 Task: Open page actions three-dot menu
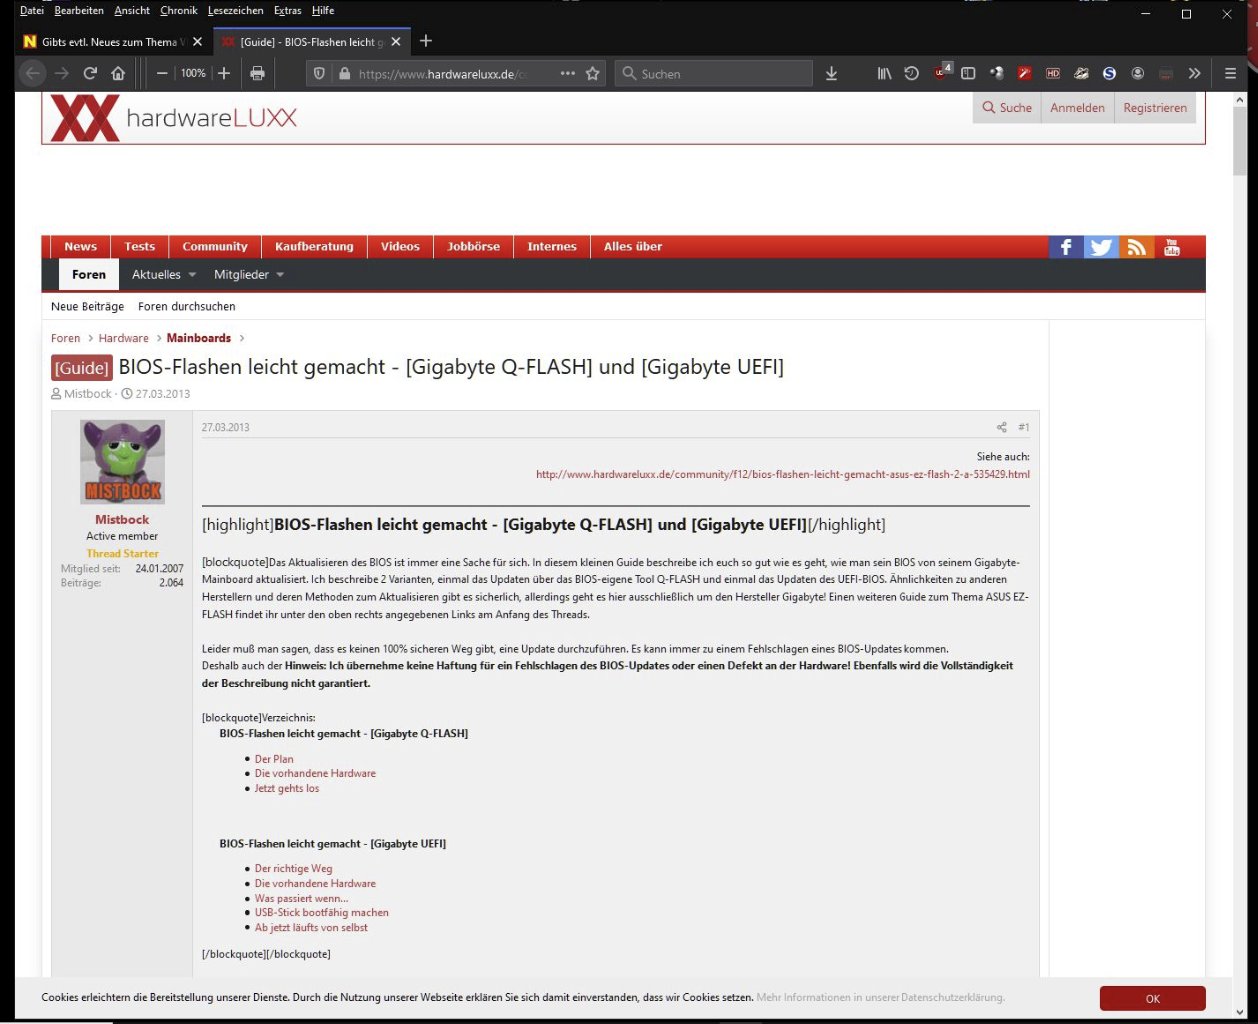pyautogui.click(x=567, y=73)
